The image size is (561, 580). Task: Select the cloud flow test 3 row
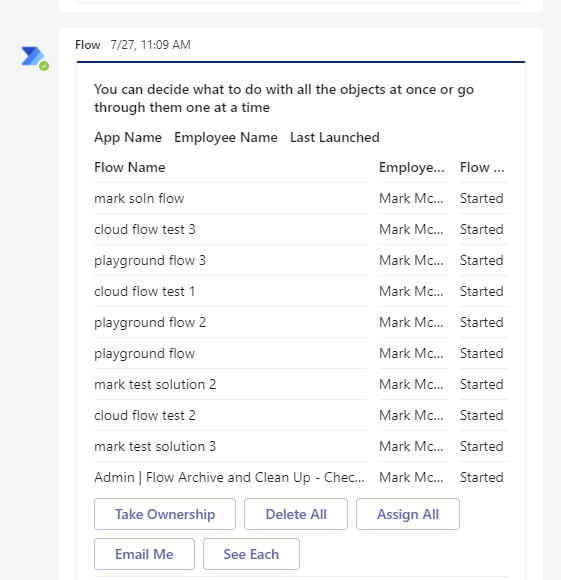(x=301, y=229)
